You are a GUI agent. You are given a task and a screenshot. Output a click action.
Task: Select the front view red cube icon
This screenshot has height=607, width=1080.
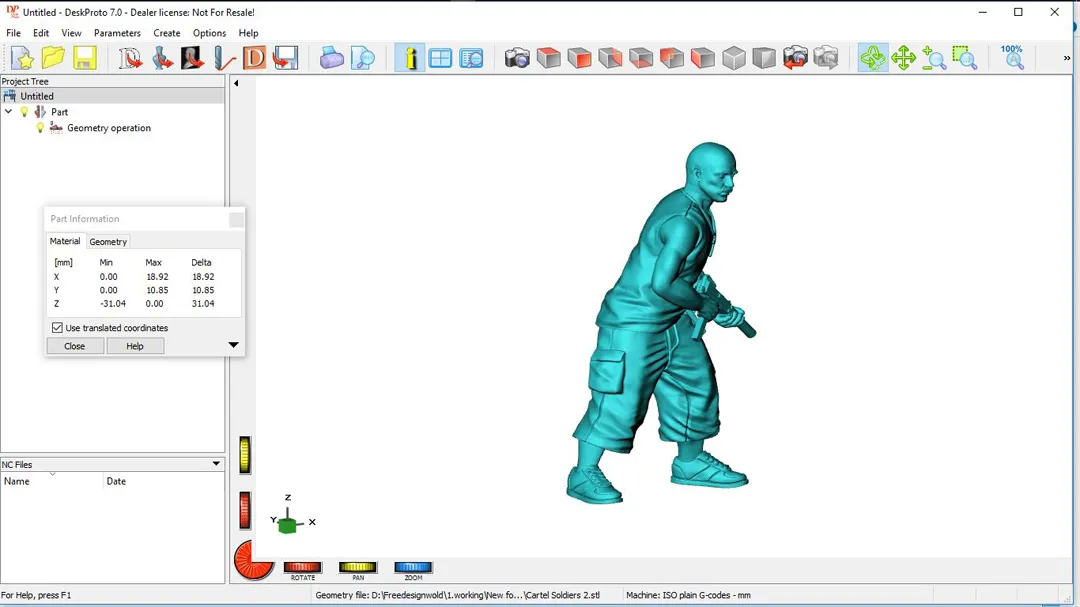pyautogui.click(x=579, y=58)
